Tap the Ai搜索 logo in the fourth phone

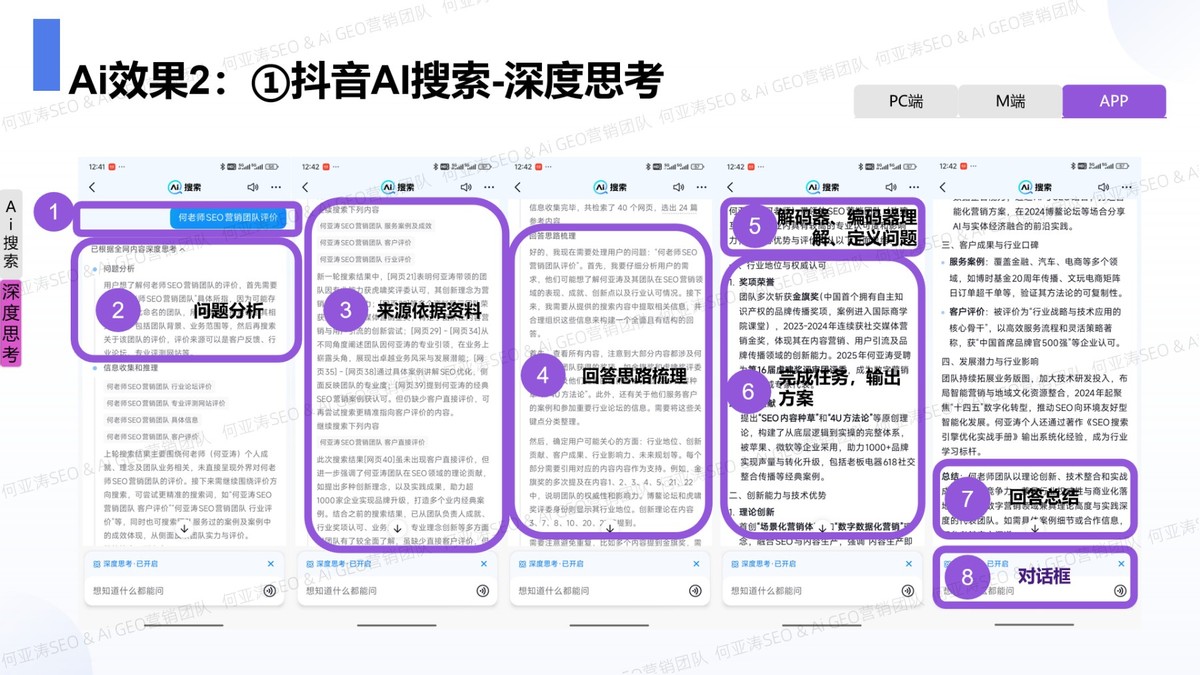[x=822, y=187]
